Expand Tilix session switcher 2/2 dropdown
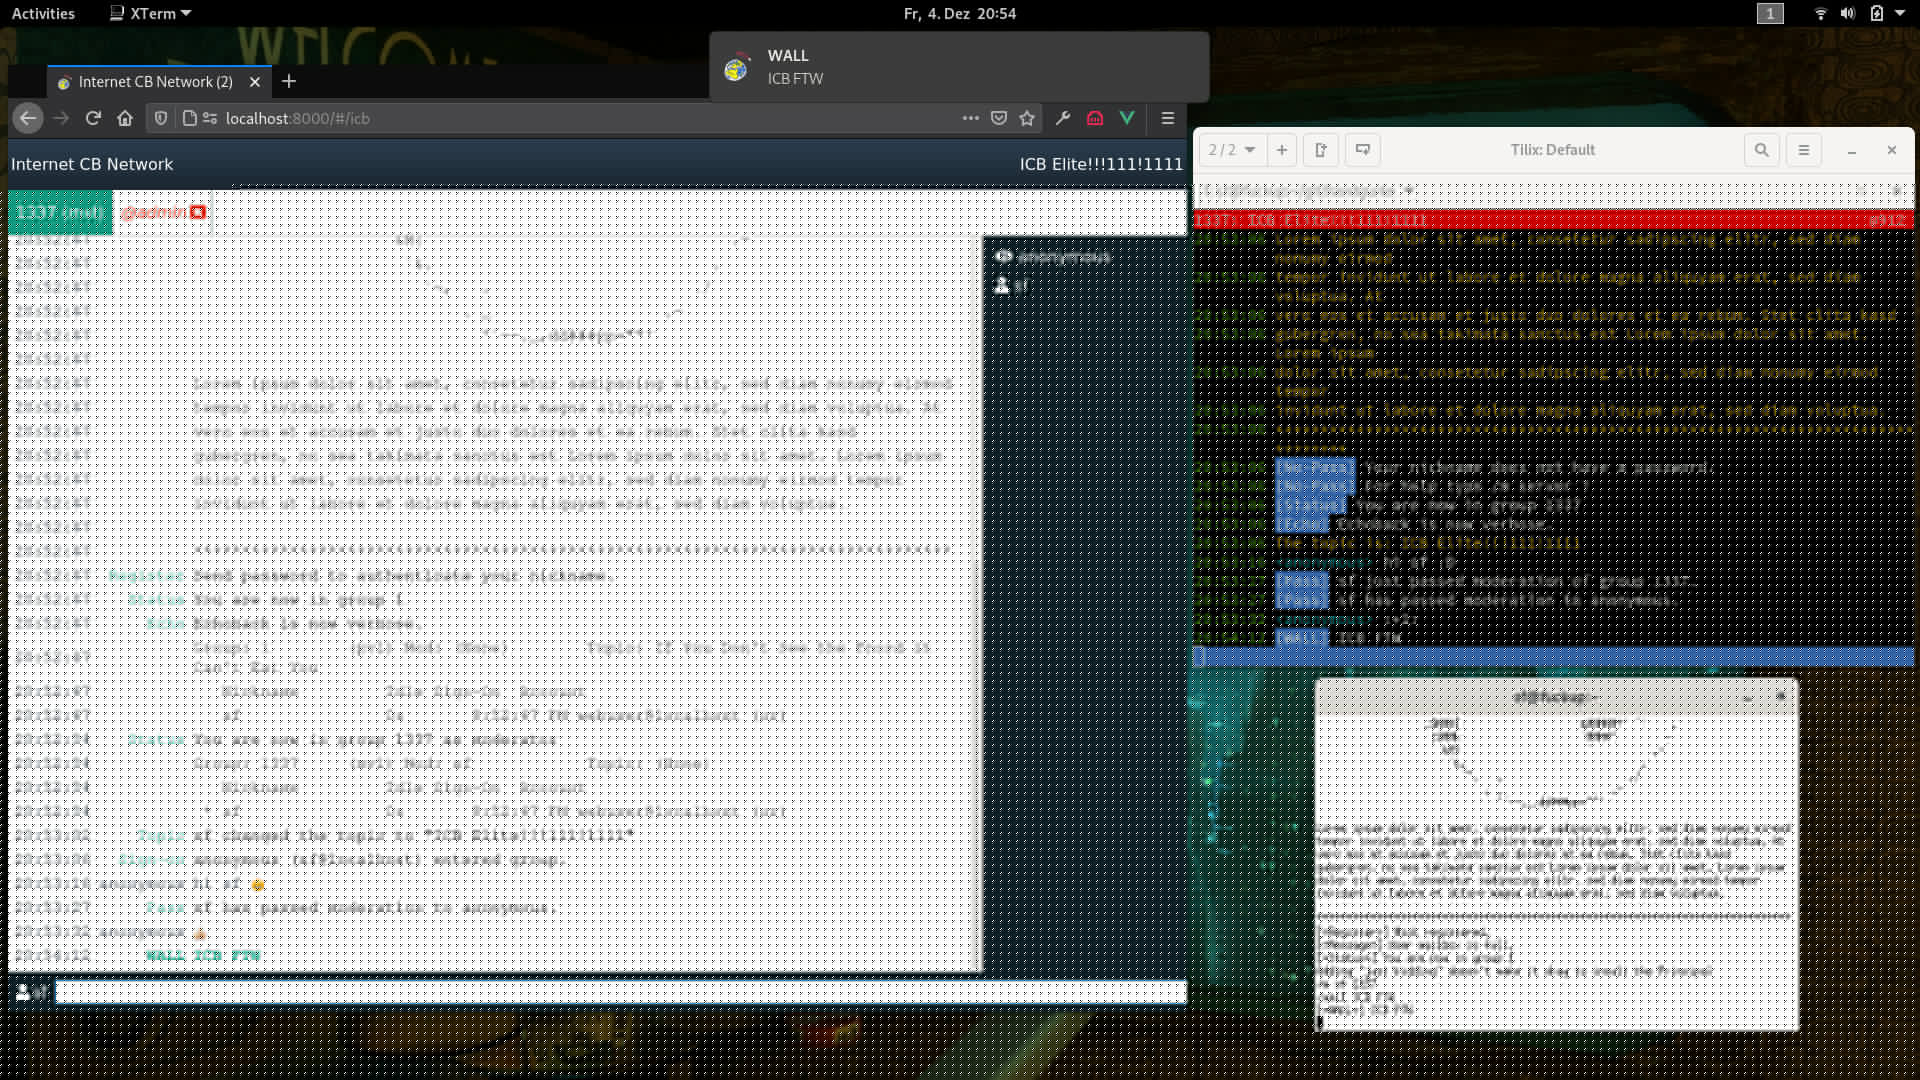The width and height of the screenshot is (1920, 1080). (1232, 150)
